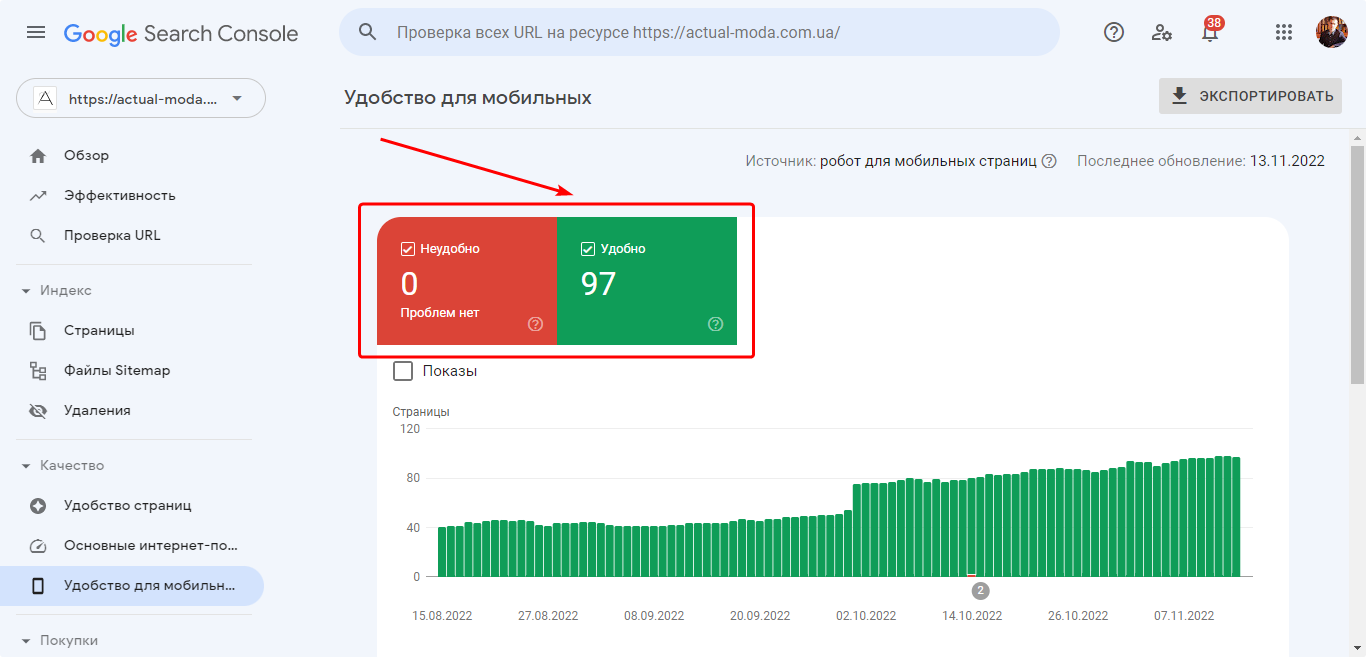The width and height of the screenshot is (1366, 657).
Task: Click the property favicon in site selector
Action: coord(45,98)
